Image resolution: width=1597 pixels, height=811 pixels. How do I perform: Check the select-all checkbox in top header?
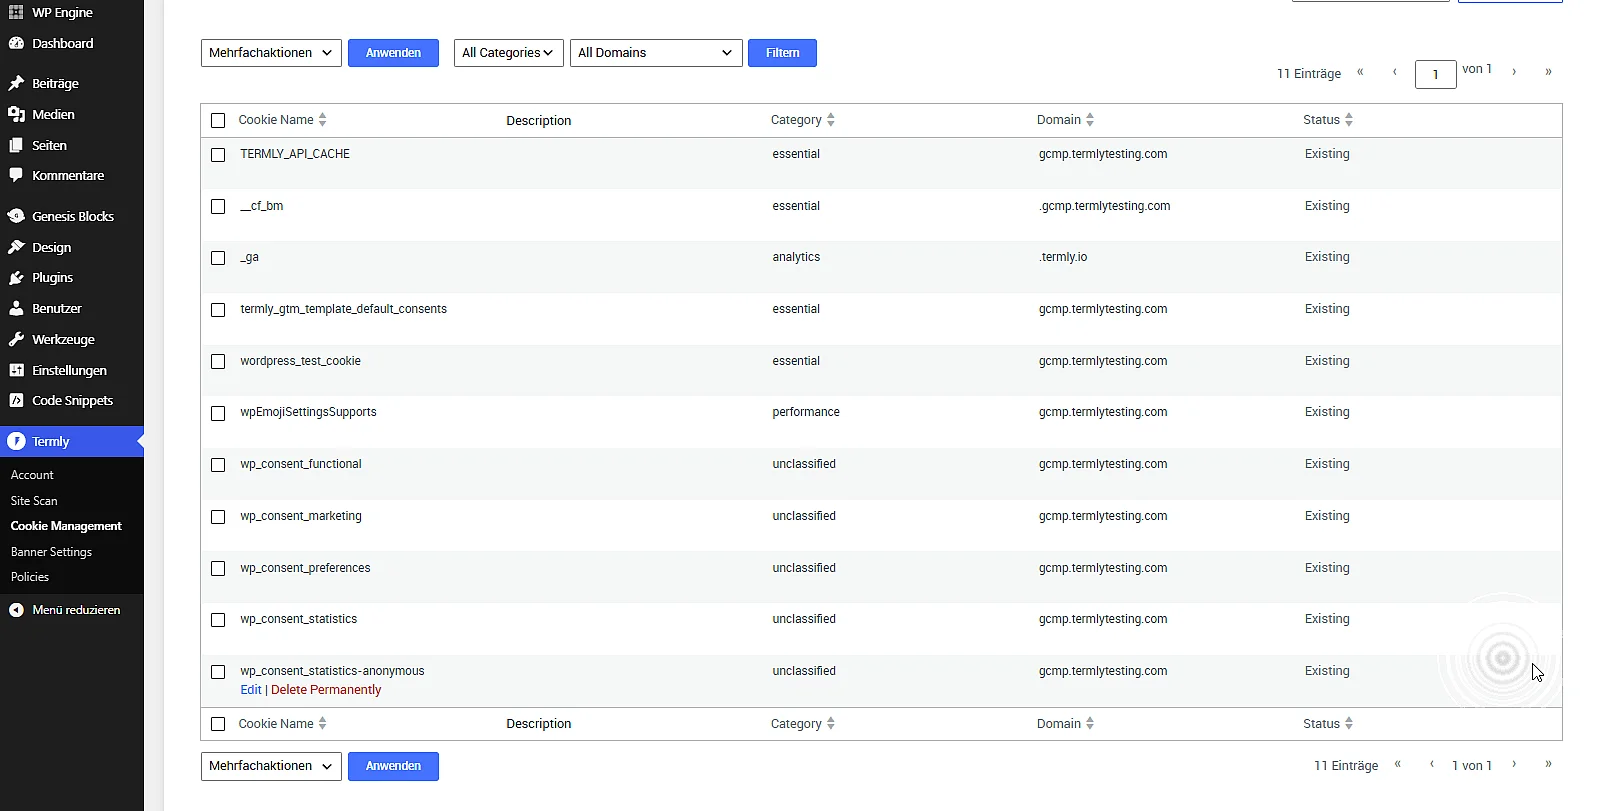[218, 120]
